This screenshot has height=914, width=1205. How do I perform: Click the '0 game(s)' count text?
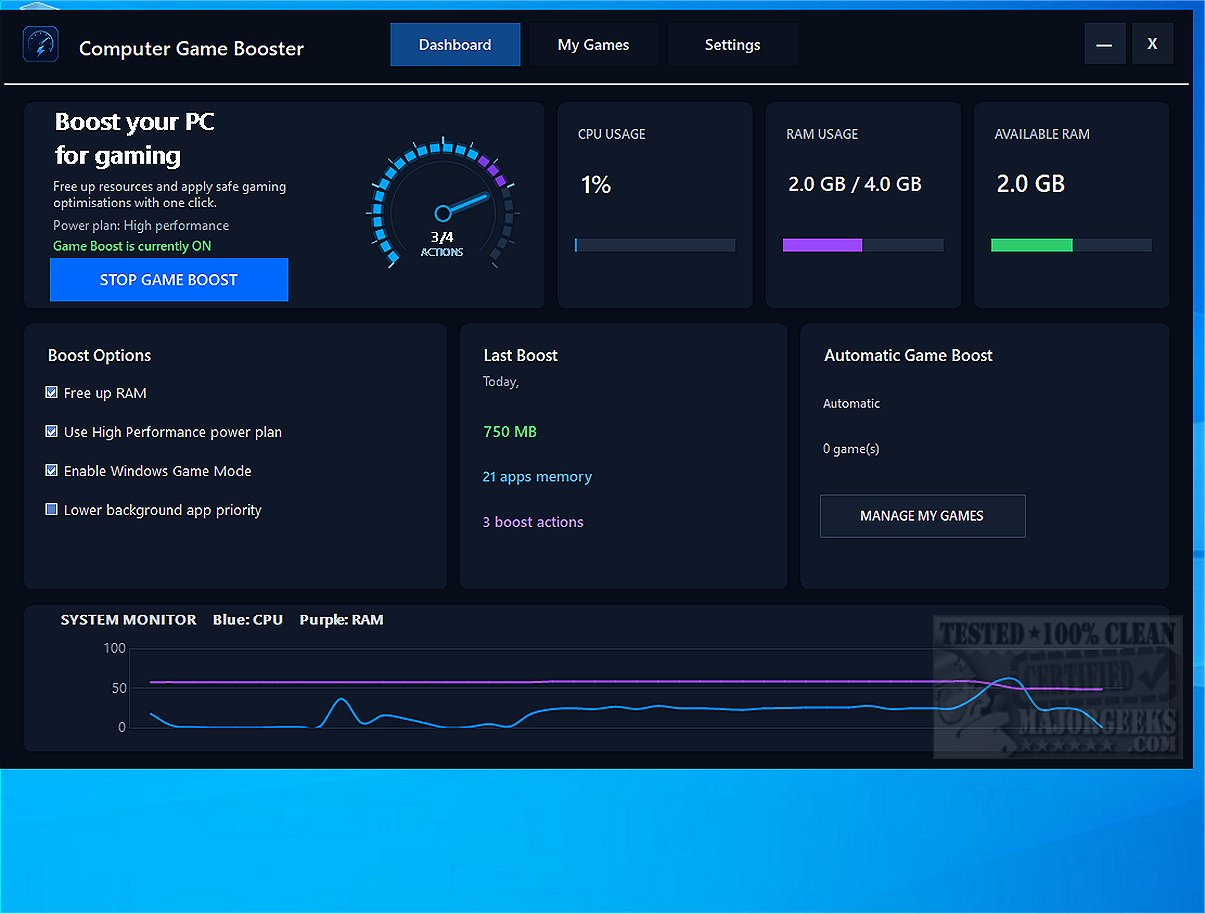(x=851, y=449)
